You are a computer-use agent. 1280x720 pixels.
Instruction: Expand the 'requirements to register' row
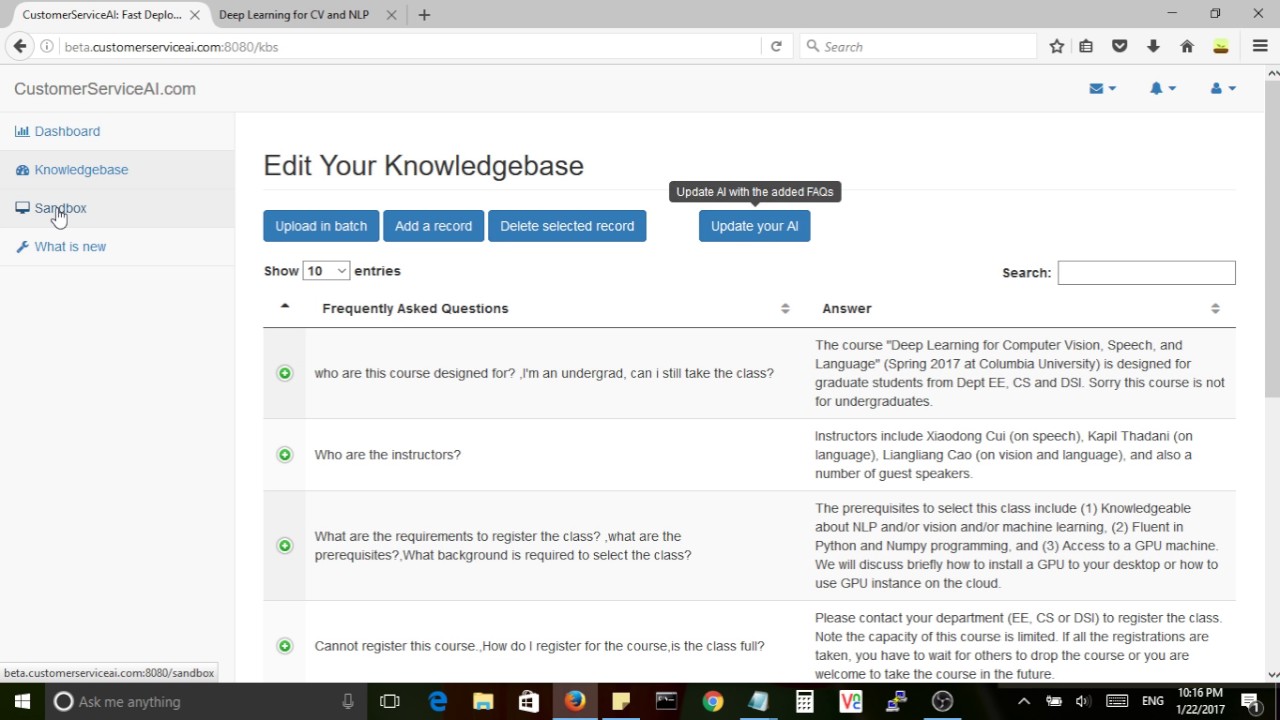coord(285,546)
